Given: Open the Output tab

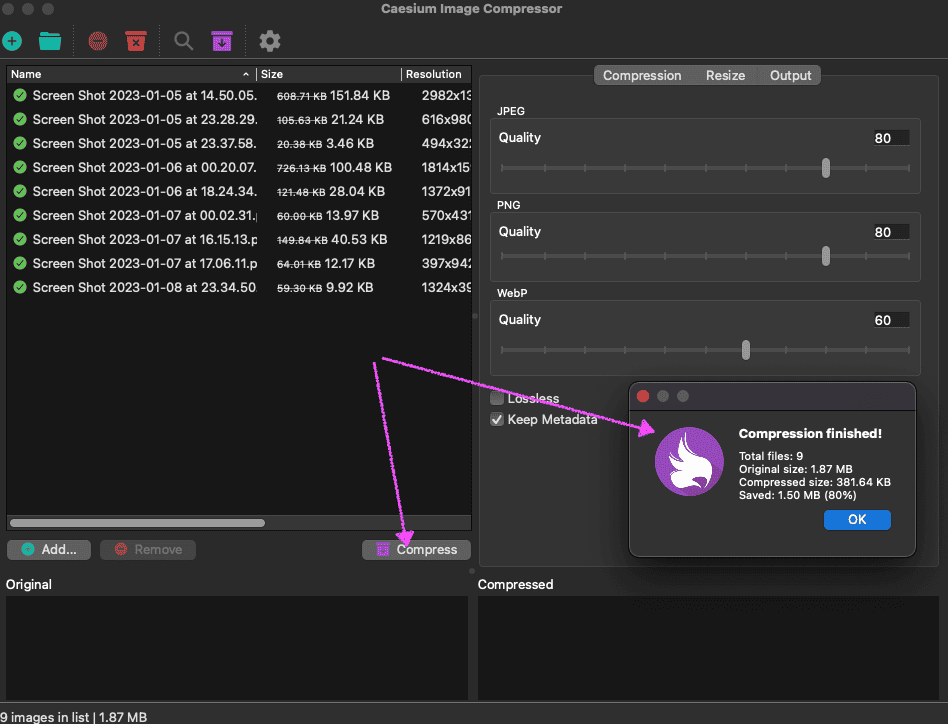Looking at the screenshot, I should [790, 75].
